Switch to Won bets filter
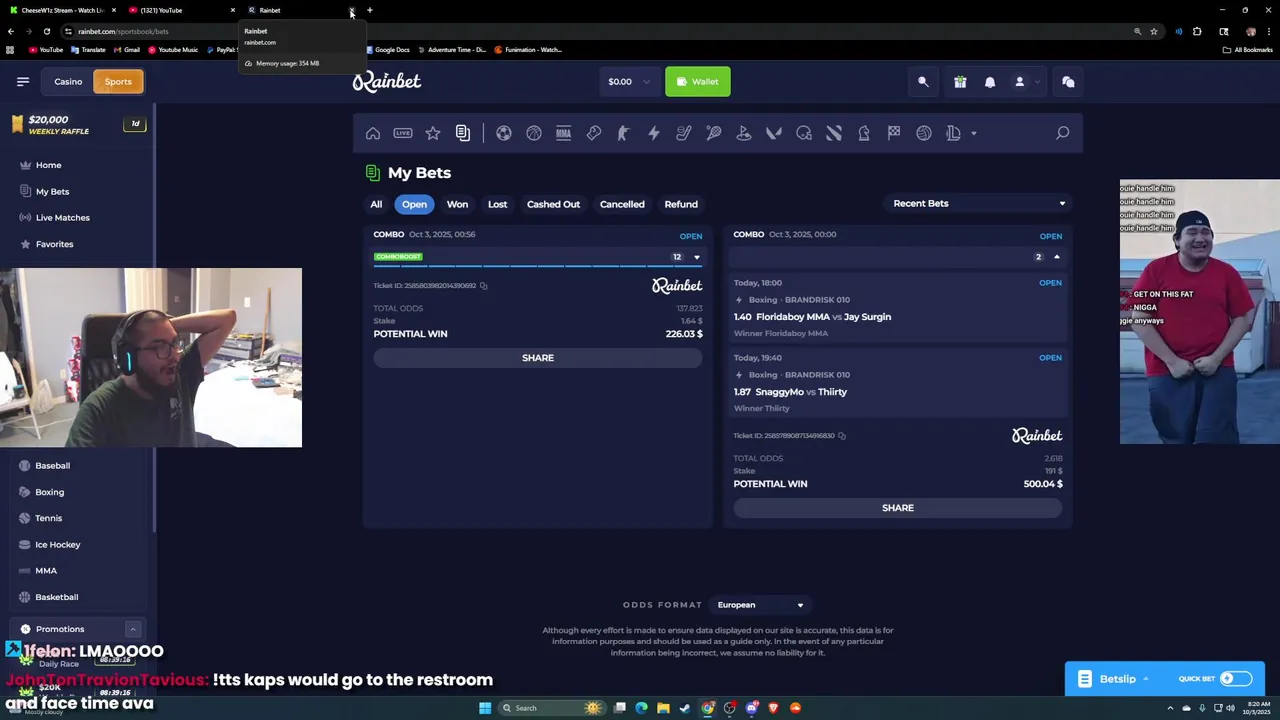The width and height of the screenshot is (1280, 720). (x=457, y=204)
